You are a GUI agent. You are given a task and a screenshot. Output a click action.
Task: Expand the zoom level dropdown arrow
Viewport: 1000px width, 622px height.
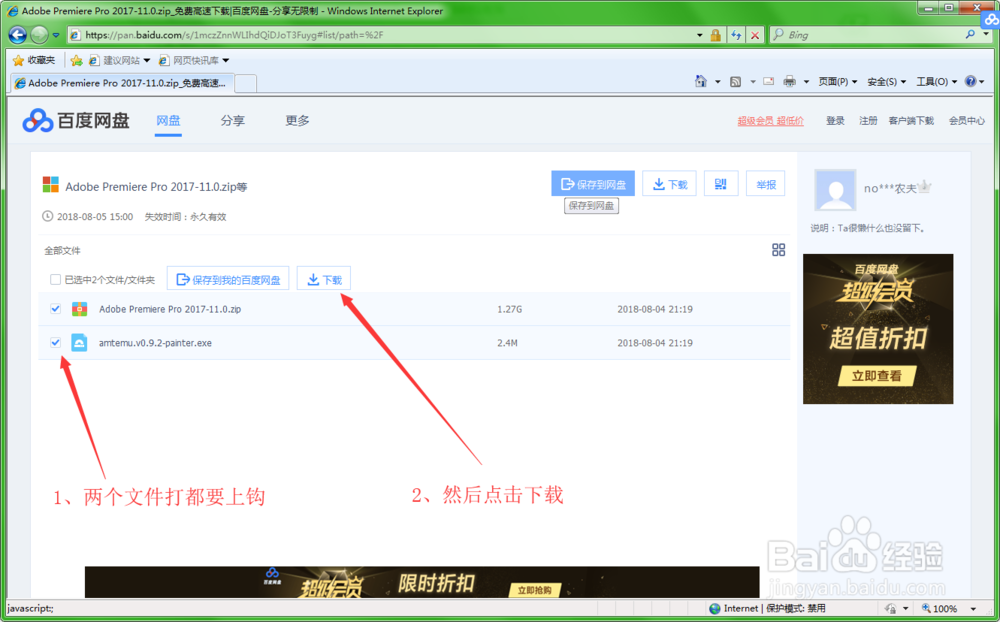[x=973, y=609]
